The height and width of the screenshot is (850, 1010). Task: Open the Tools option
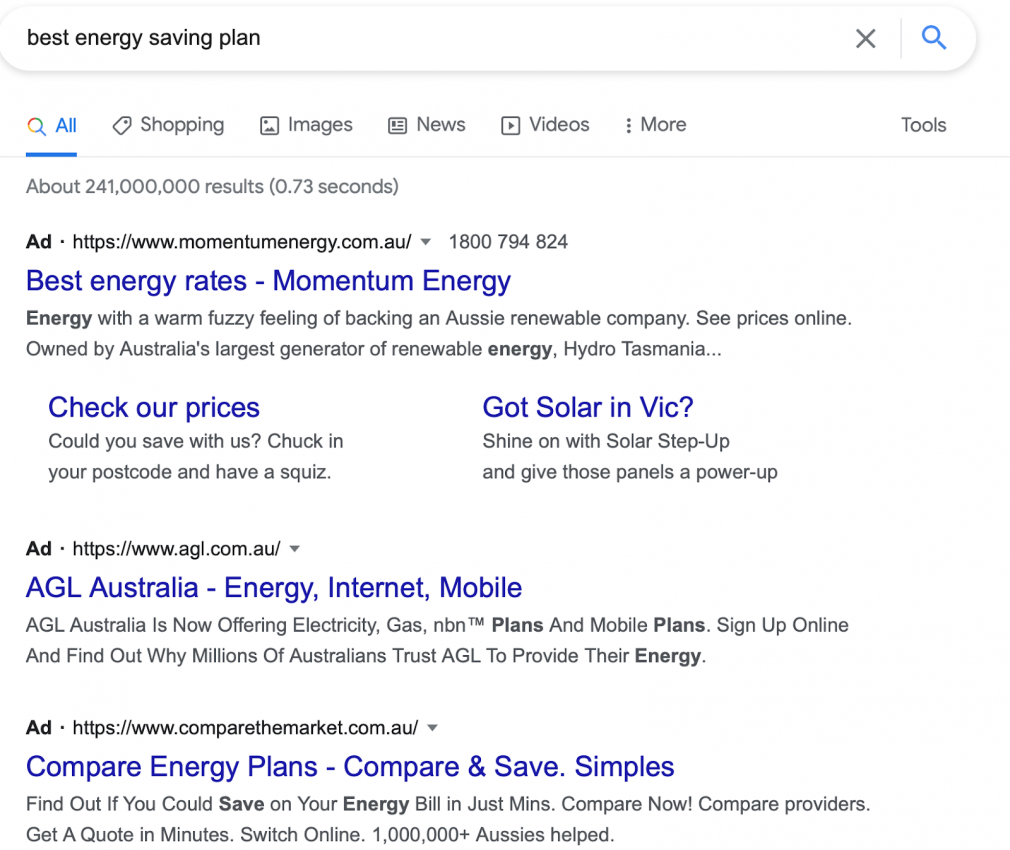[923, 125]
